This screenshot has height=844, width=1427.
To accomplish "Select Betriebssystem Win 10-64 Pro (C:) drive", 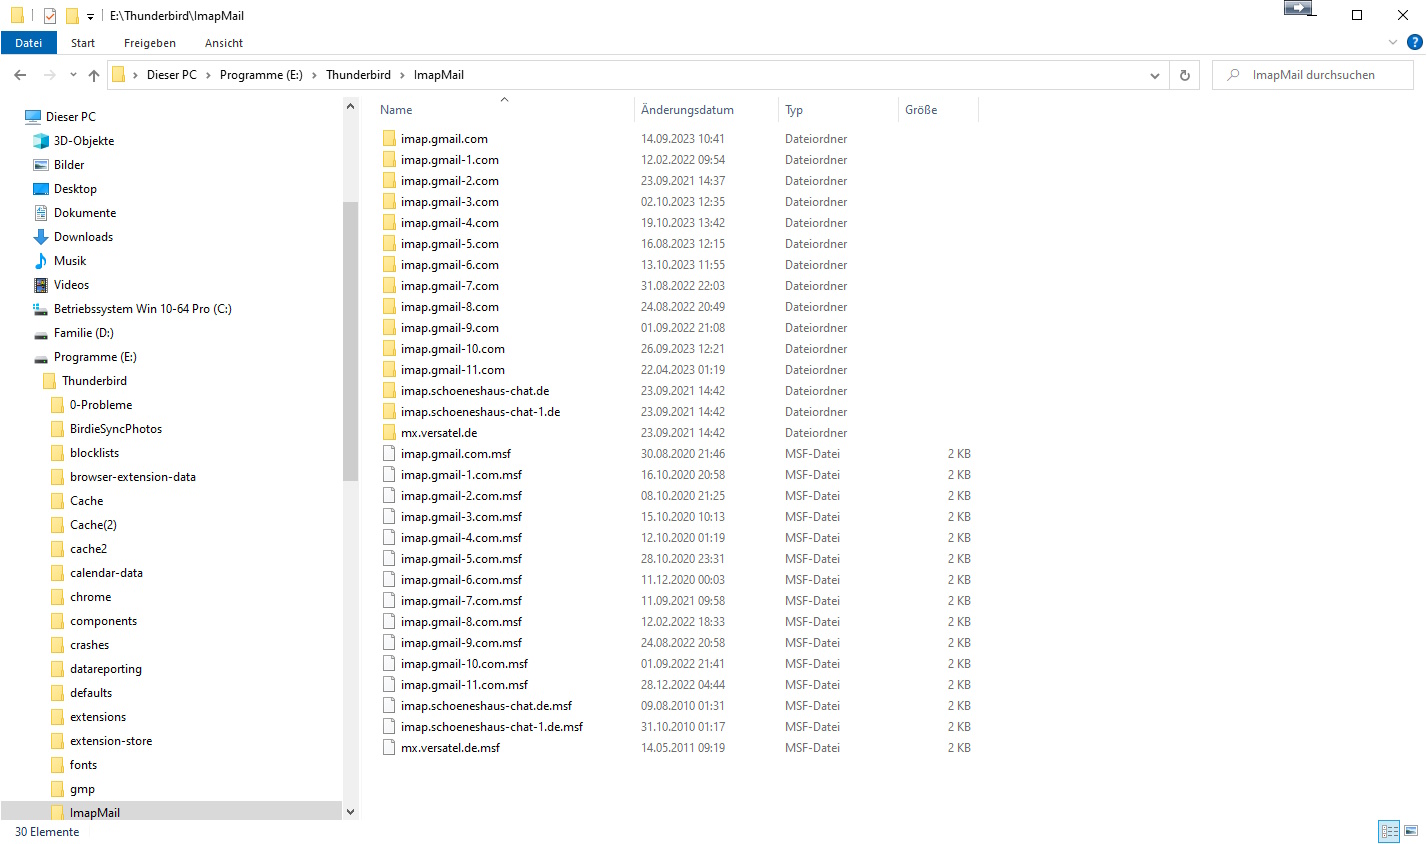I will point(142,309).
